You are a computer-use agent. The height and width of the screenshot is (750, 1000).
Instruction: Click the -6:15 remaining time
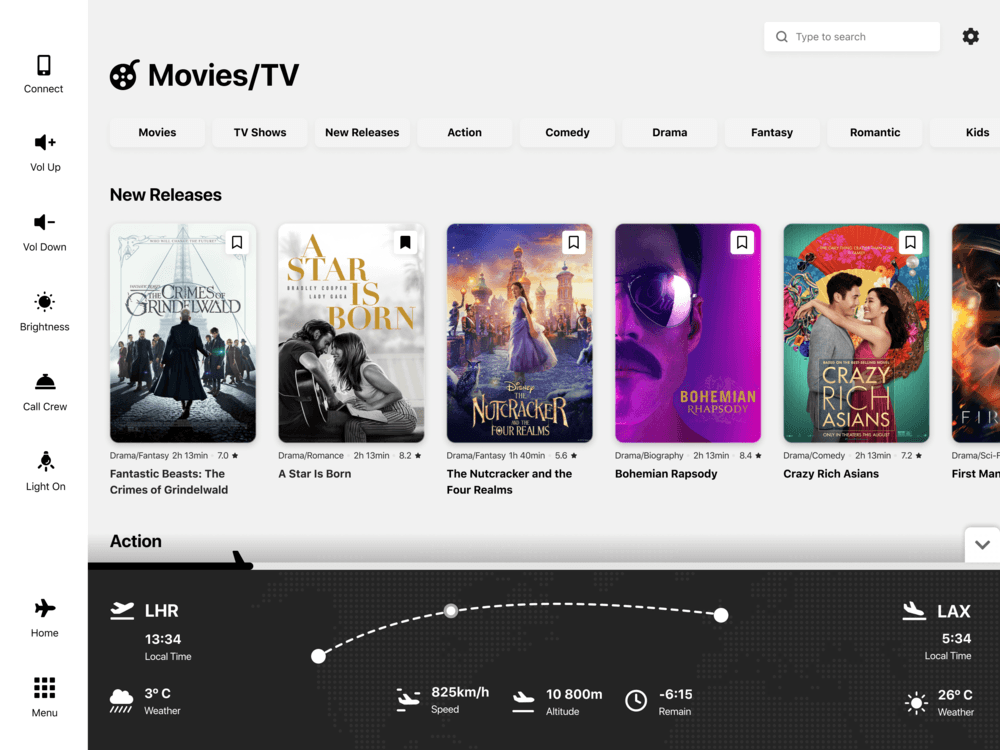pos(675,694)
